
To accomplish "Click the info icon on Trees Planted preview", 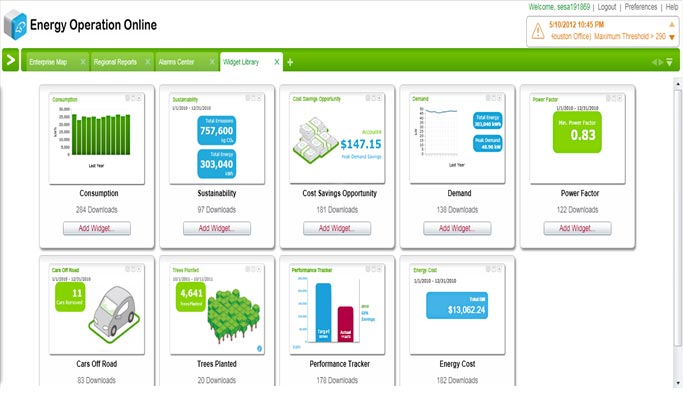I will (260, 349).
